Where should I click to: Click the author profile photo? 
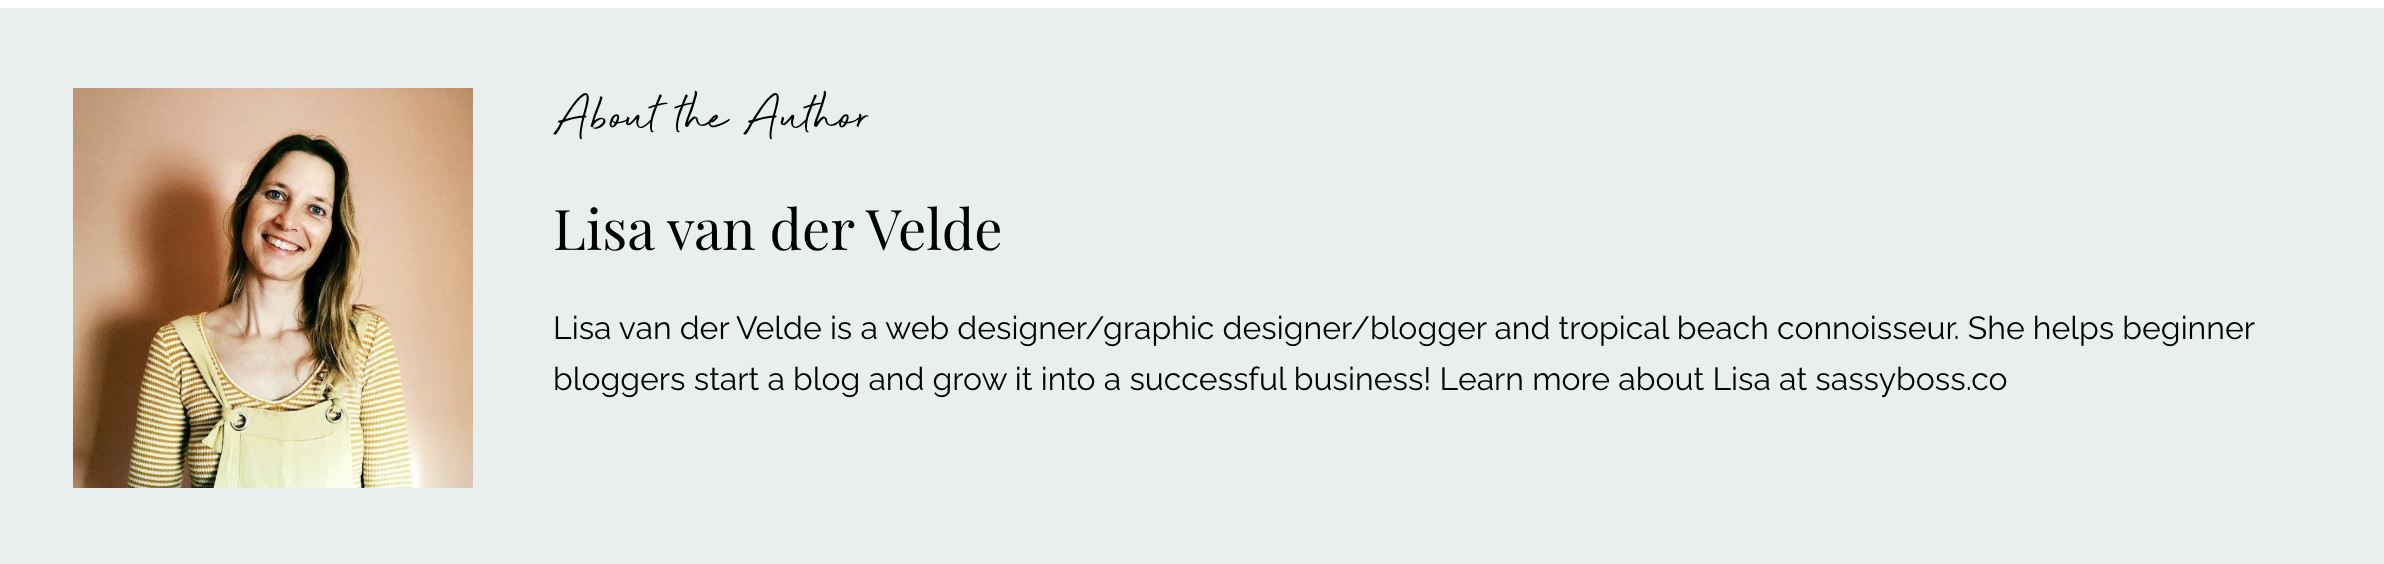point(272,287)
